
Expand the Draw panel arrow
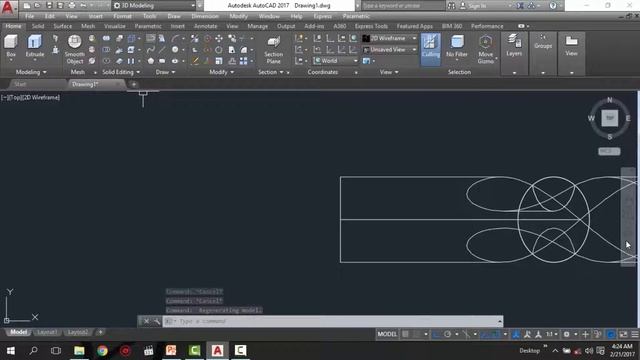(x=173, y=72)
